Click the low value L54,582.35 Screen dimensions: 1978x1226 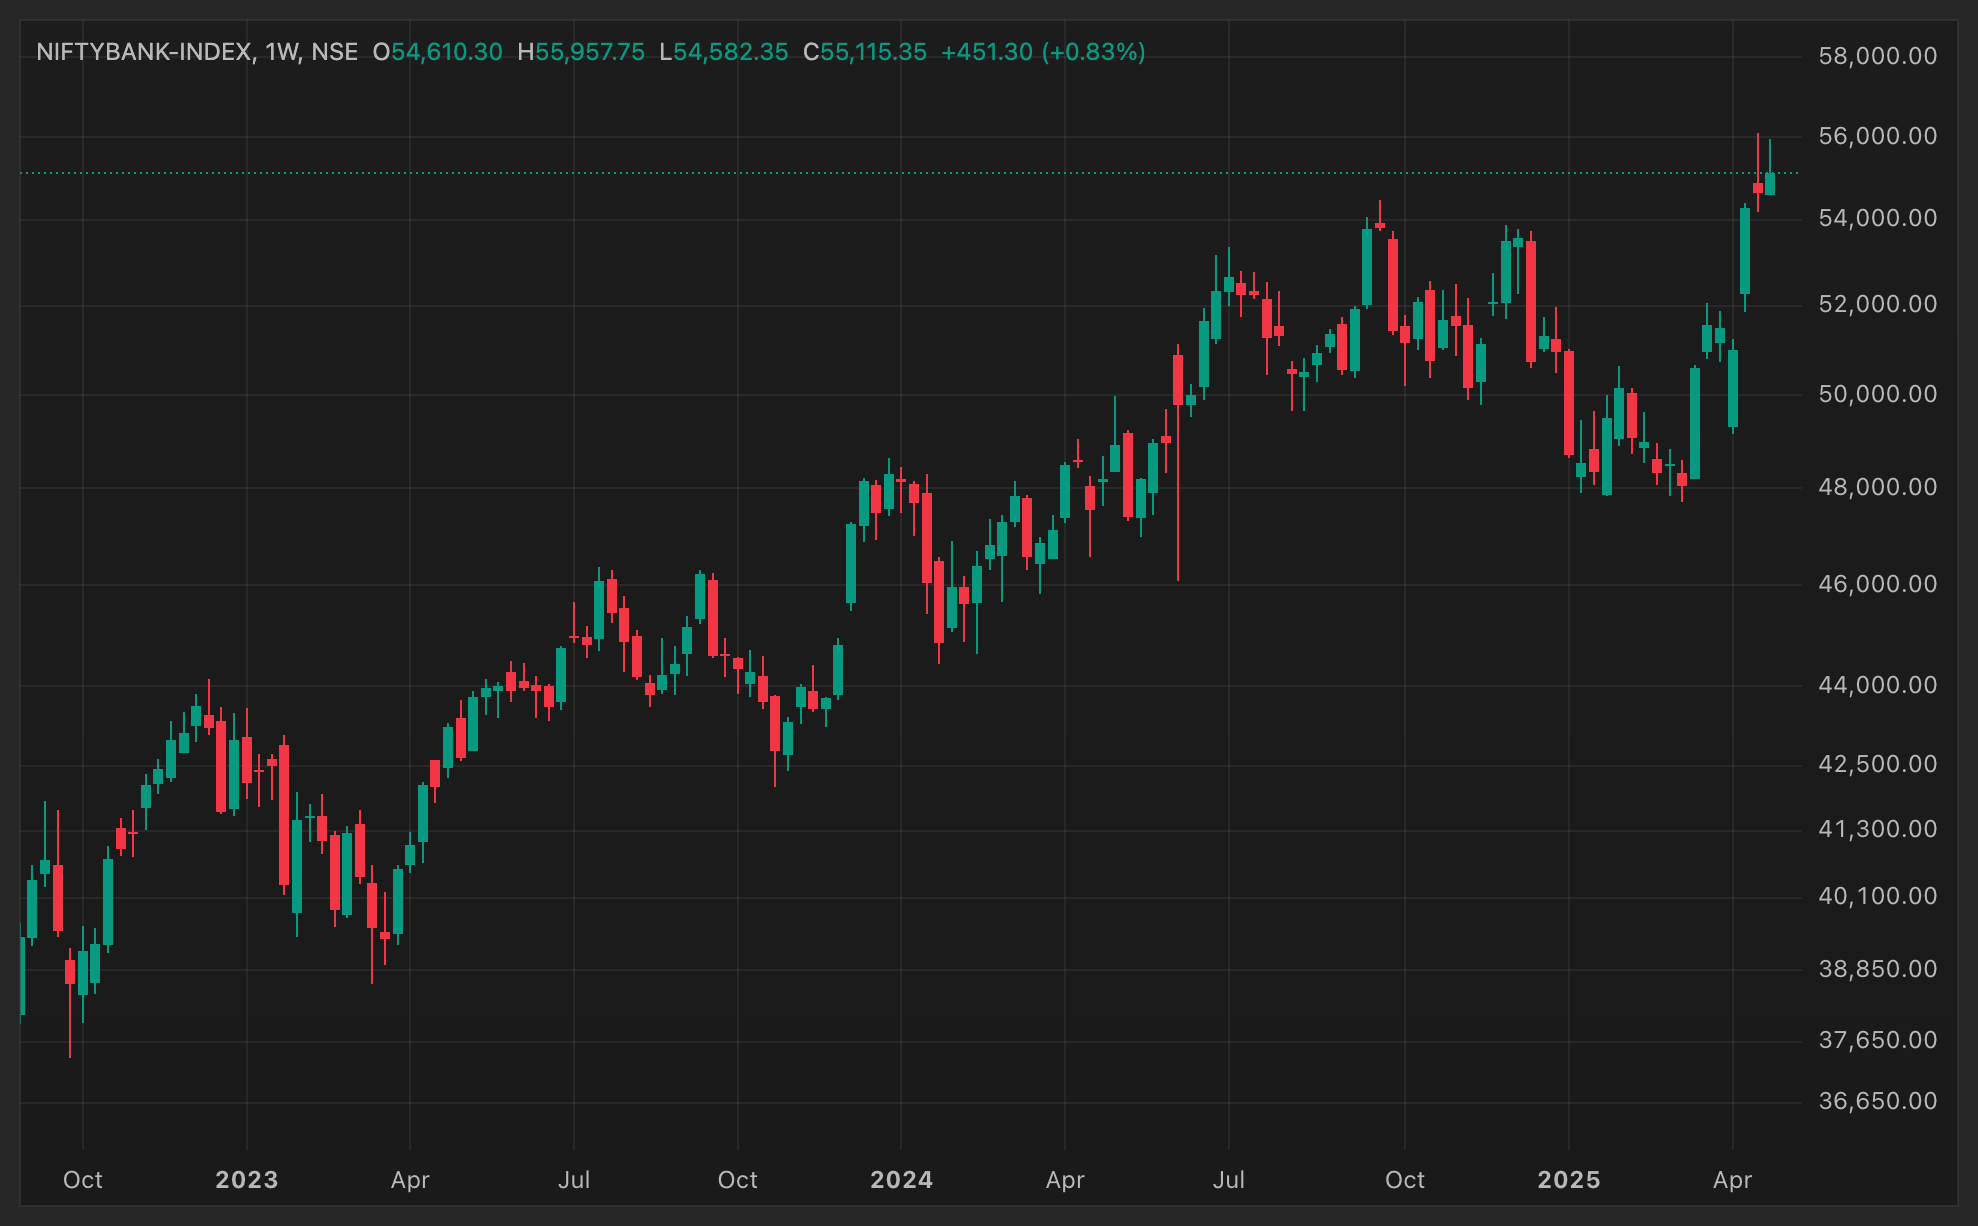pyautogui.click(x=724, y=52)
